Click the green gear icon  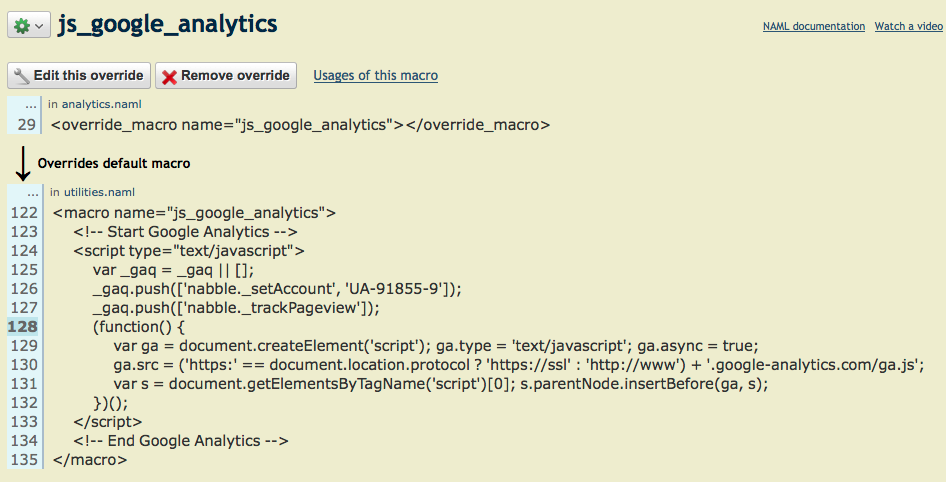21,26
